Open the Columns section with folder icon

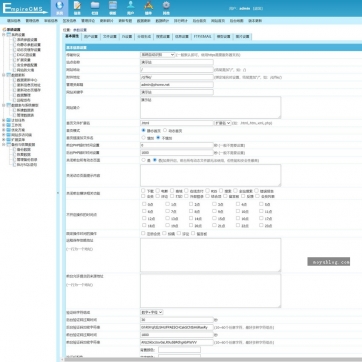click(x=95, y=8)
